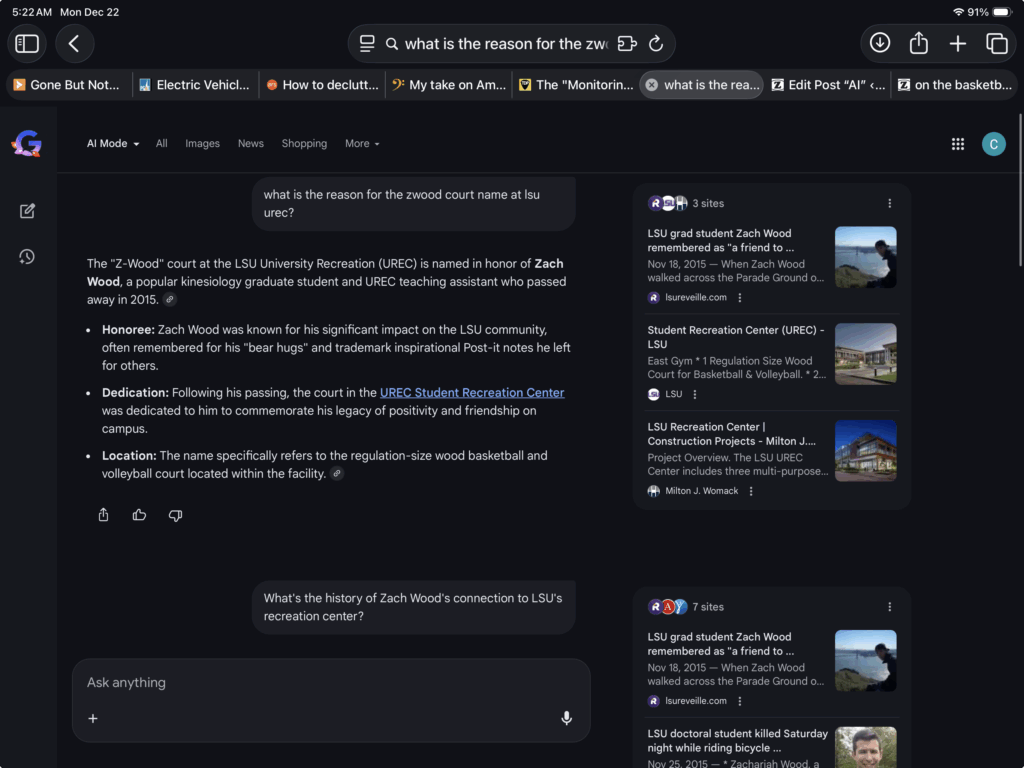Click the thumbs down feedback icon

175,515
